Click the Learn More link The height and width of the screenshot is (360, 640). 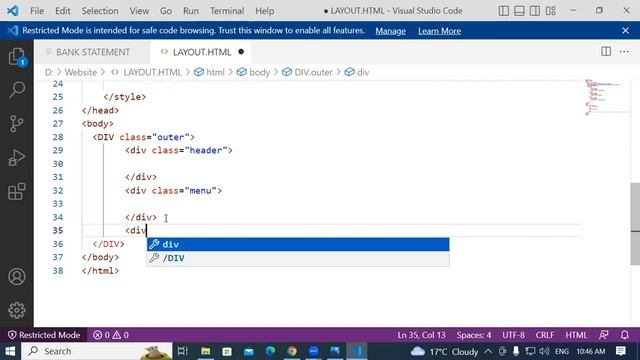(x=439, y=31)
